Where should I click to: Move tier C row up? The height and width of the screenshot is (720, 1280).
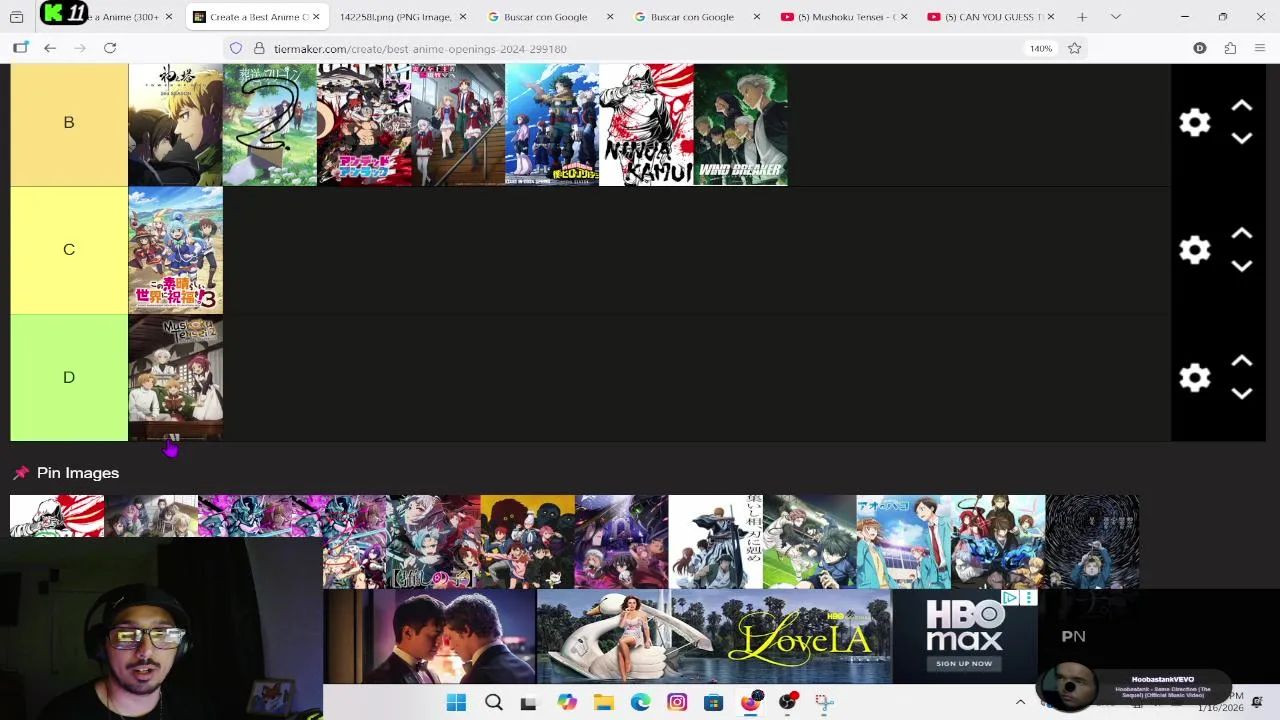[x=1241, y=233]
